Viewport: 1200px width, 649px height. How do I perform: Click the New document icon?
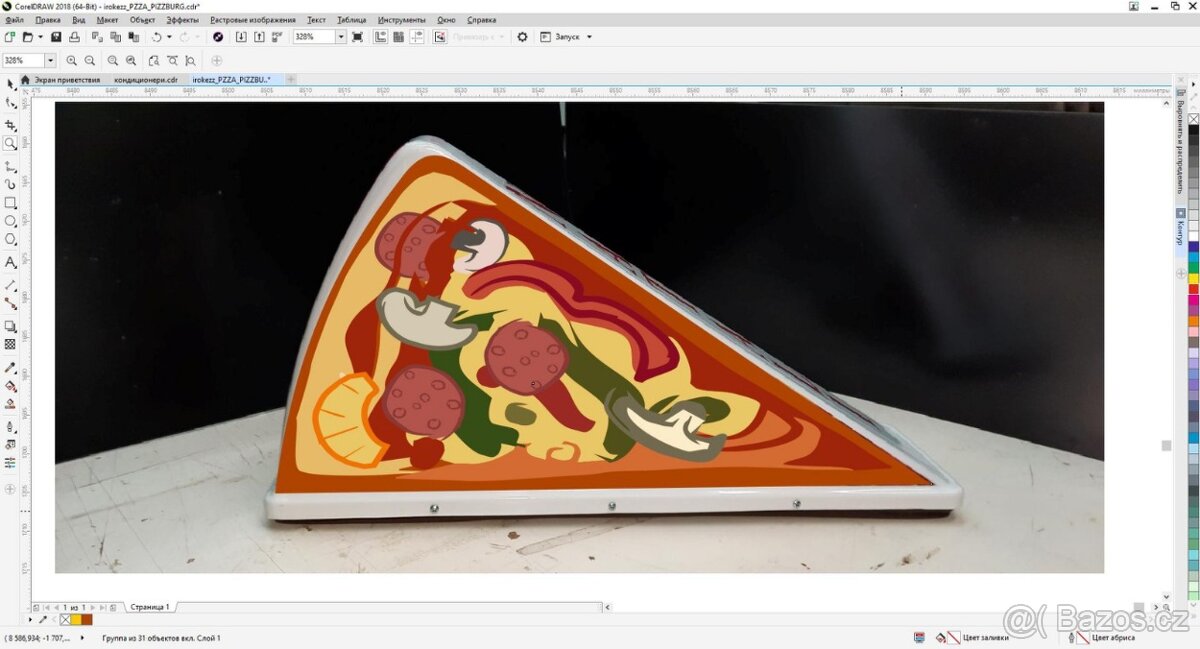coord(10,37)
